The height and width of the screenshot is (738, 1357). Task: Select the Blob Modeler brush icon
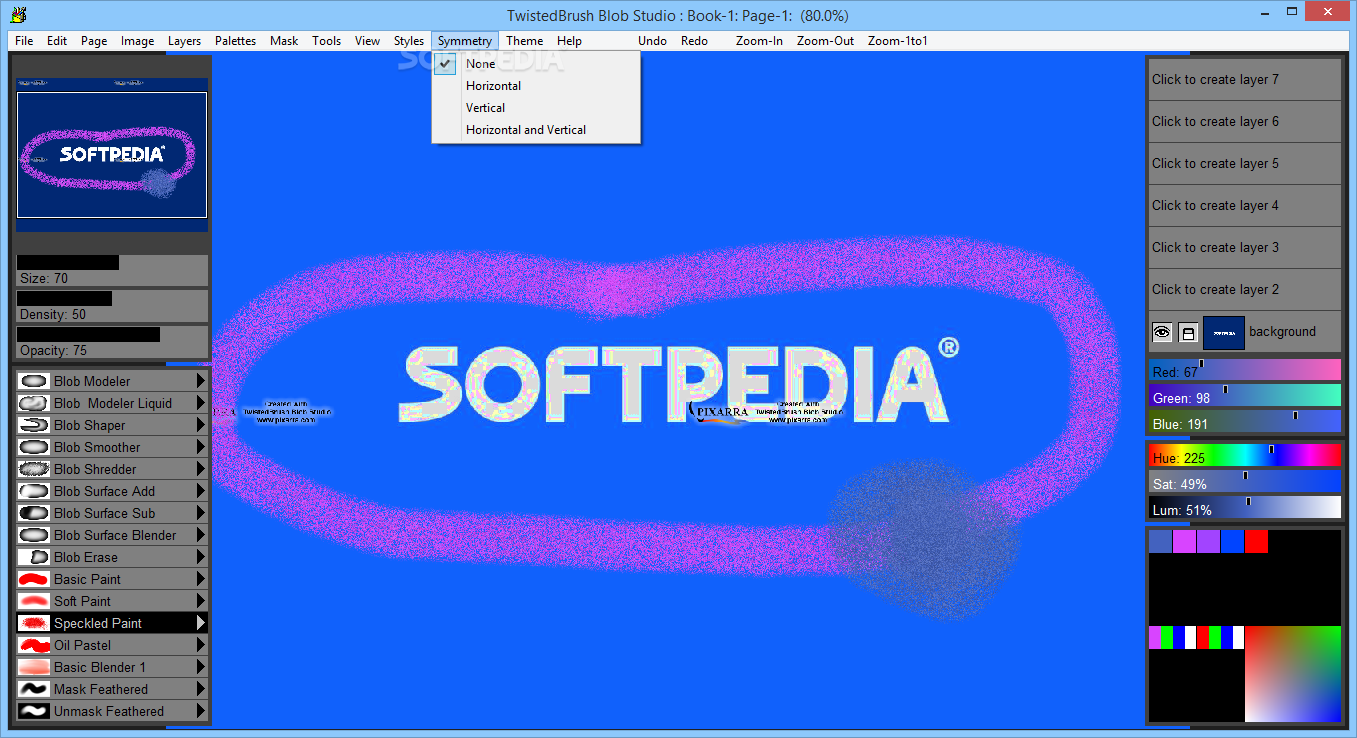coord(35,381)
